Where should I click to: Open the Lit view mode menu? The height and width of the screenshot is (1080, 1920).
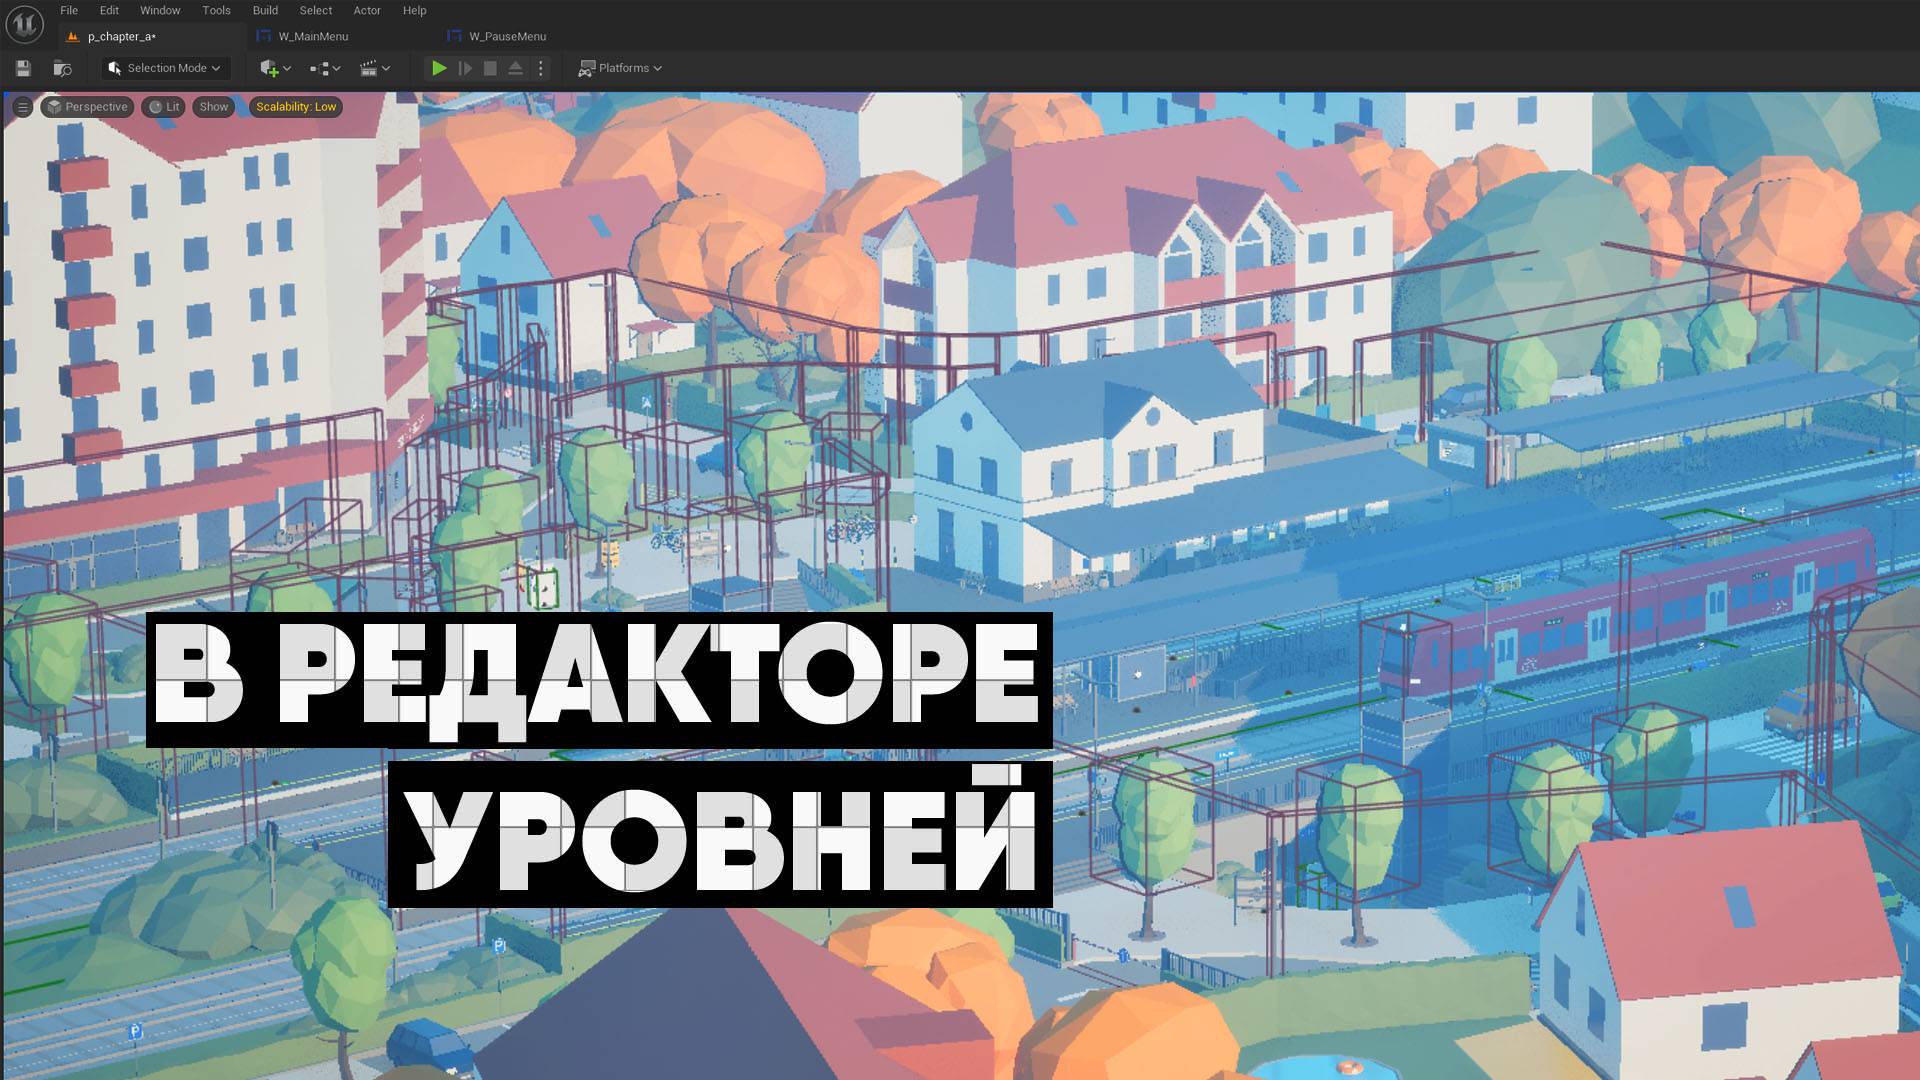pos(164,107)
